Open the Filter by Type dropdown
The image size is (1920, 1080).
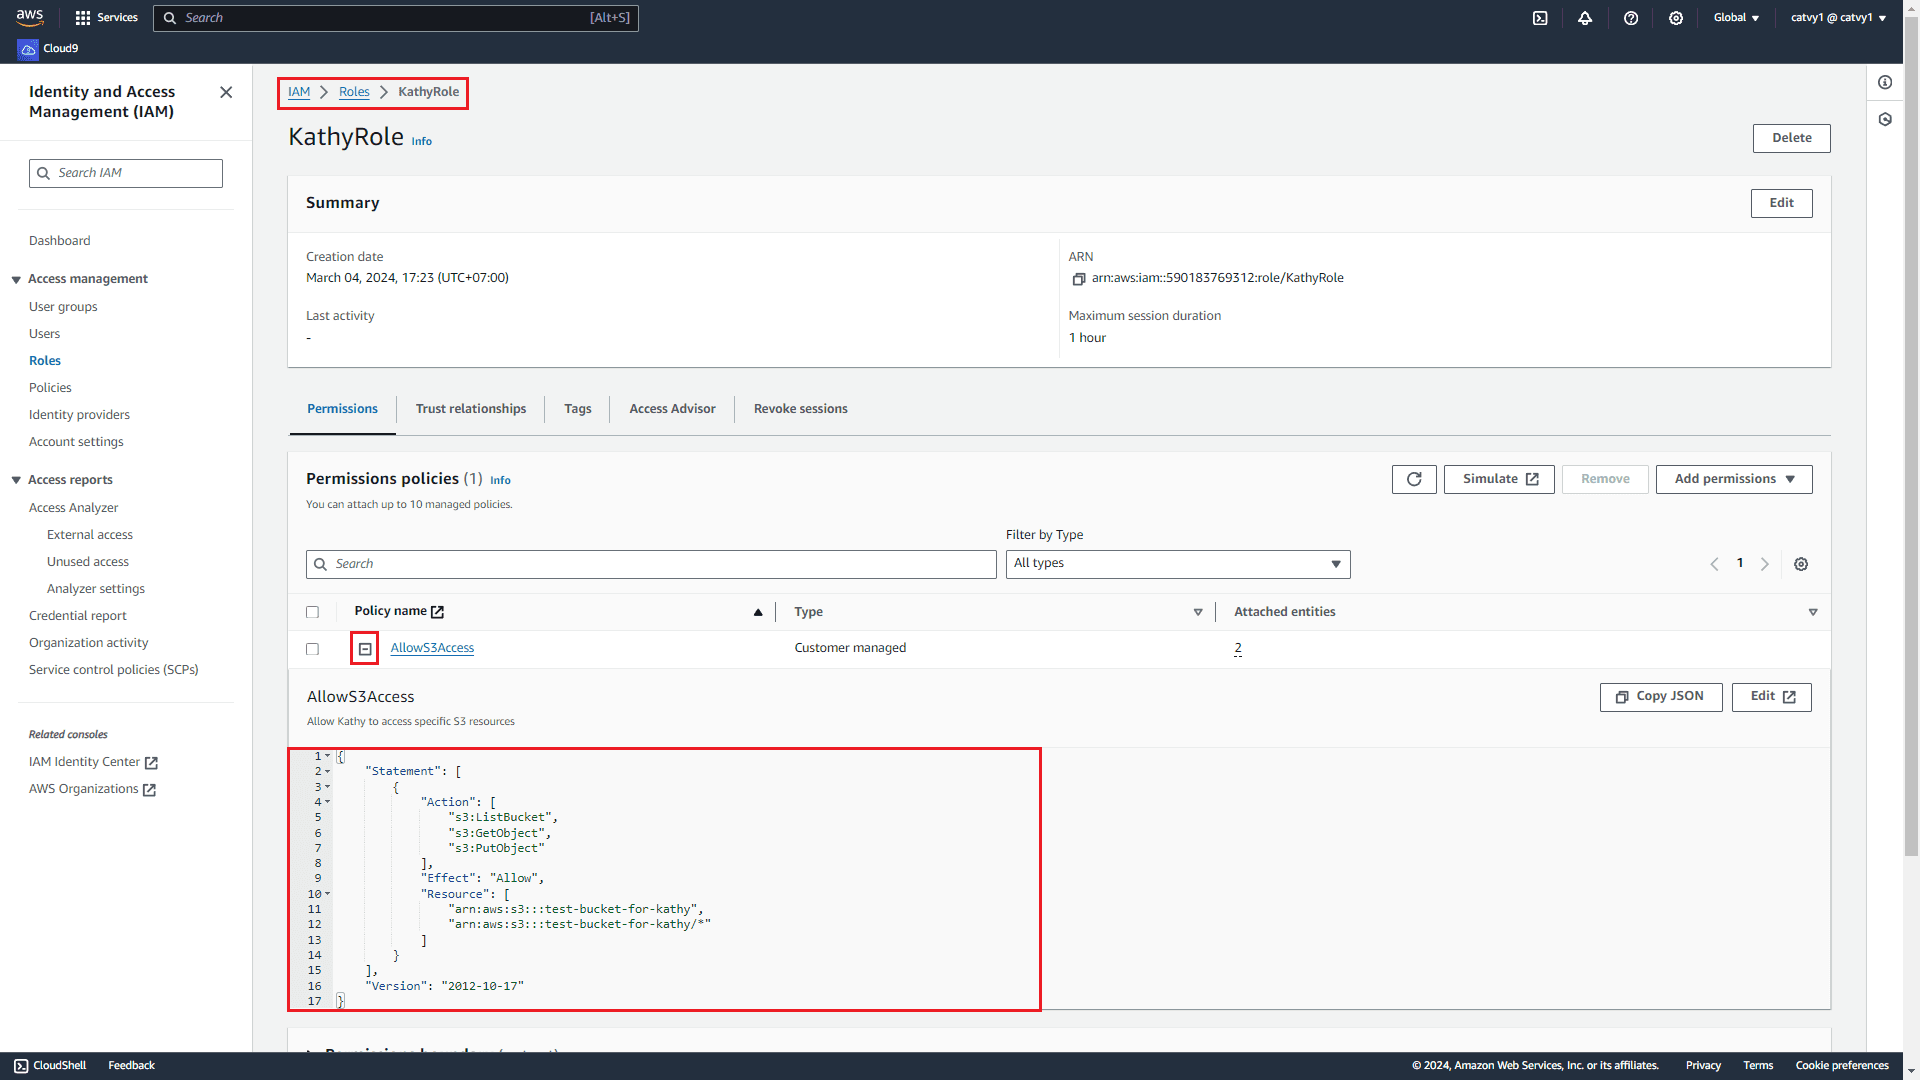coord(1177,564)
